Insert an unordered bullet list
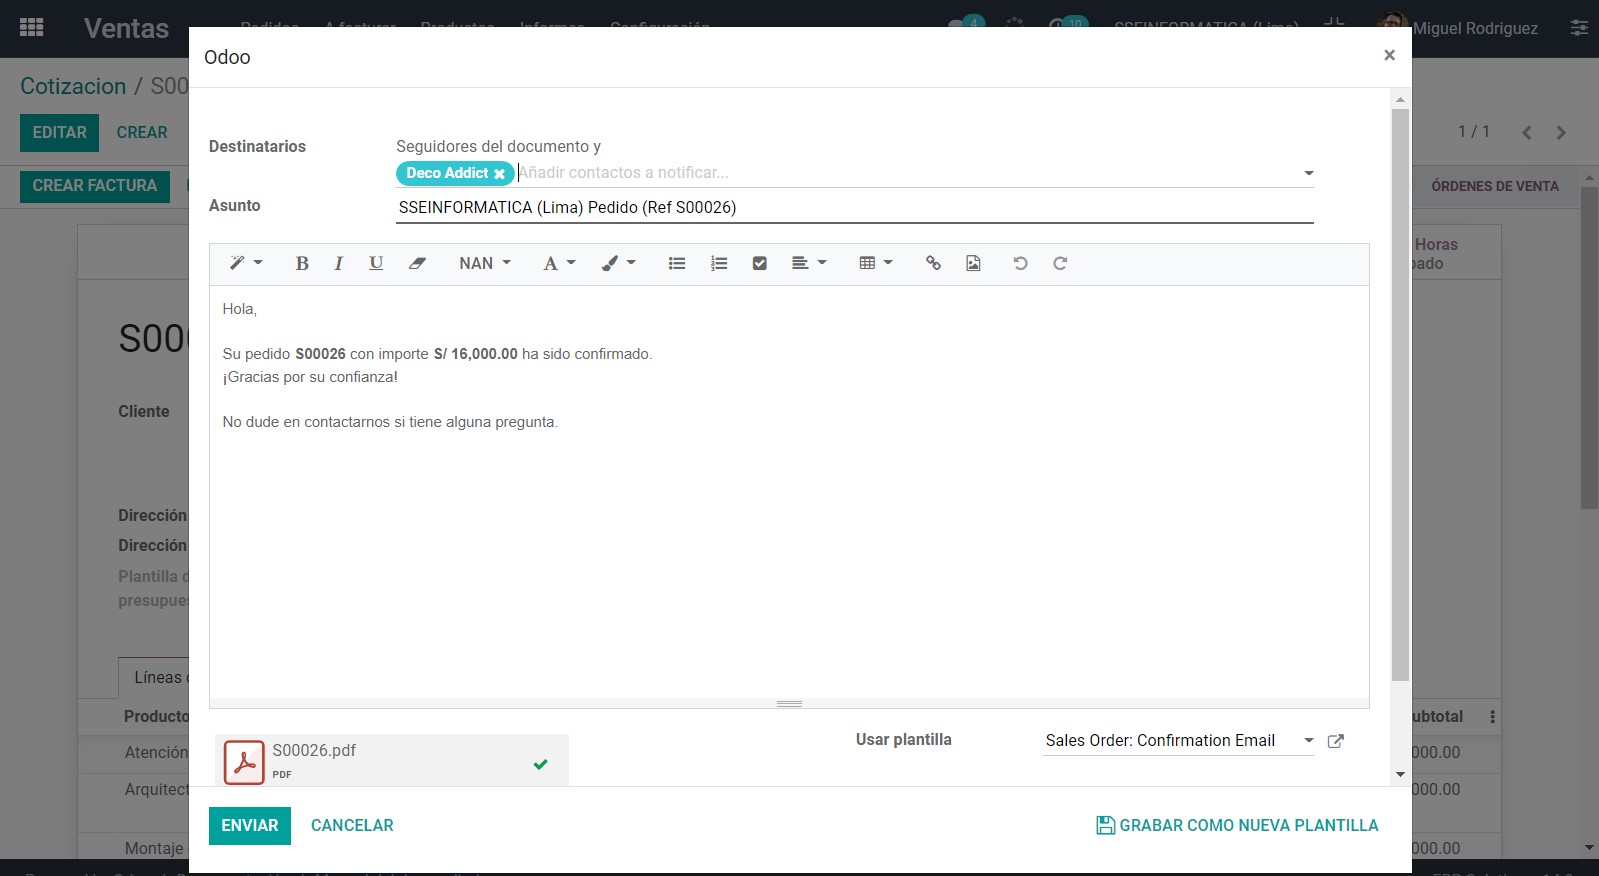 click(677, 263)
